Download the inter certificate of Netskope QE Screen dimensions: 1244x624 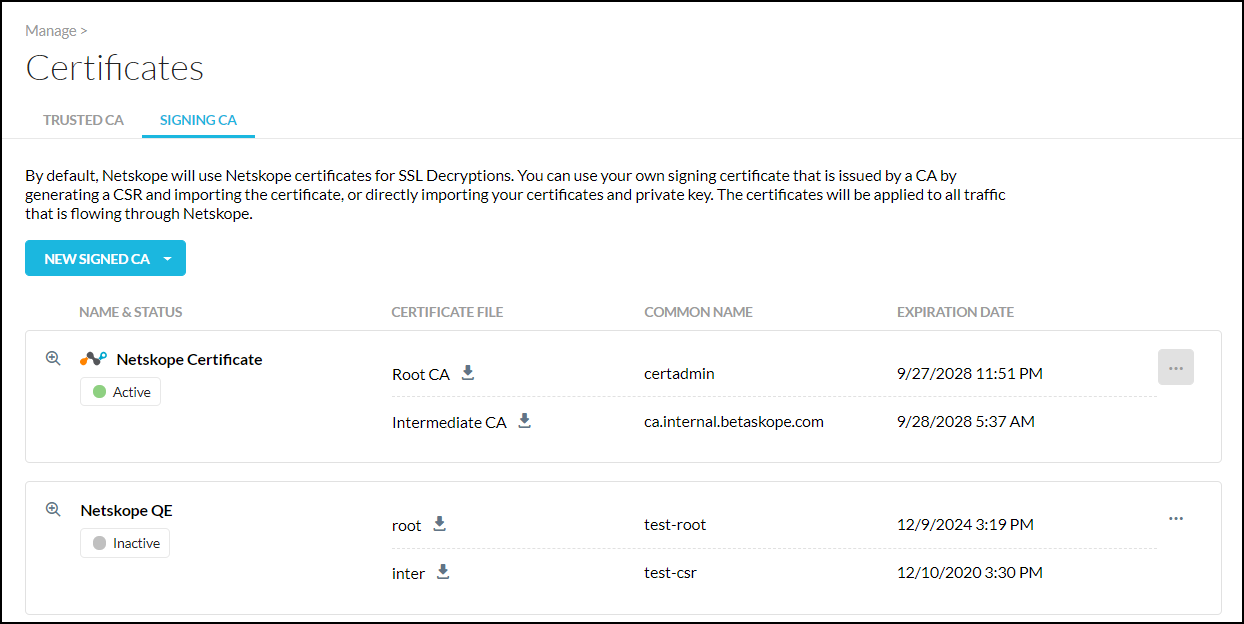point(443,572)
